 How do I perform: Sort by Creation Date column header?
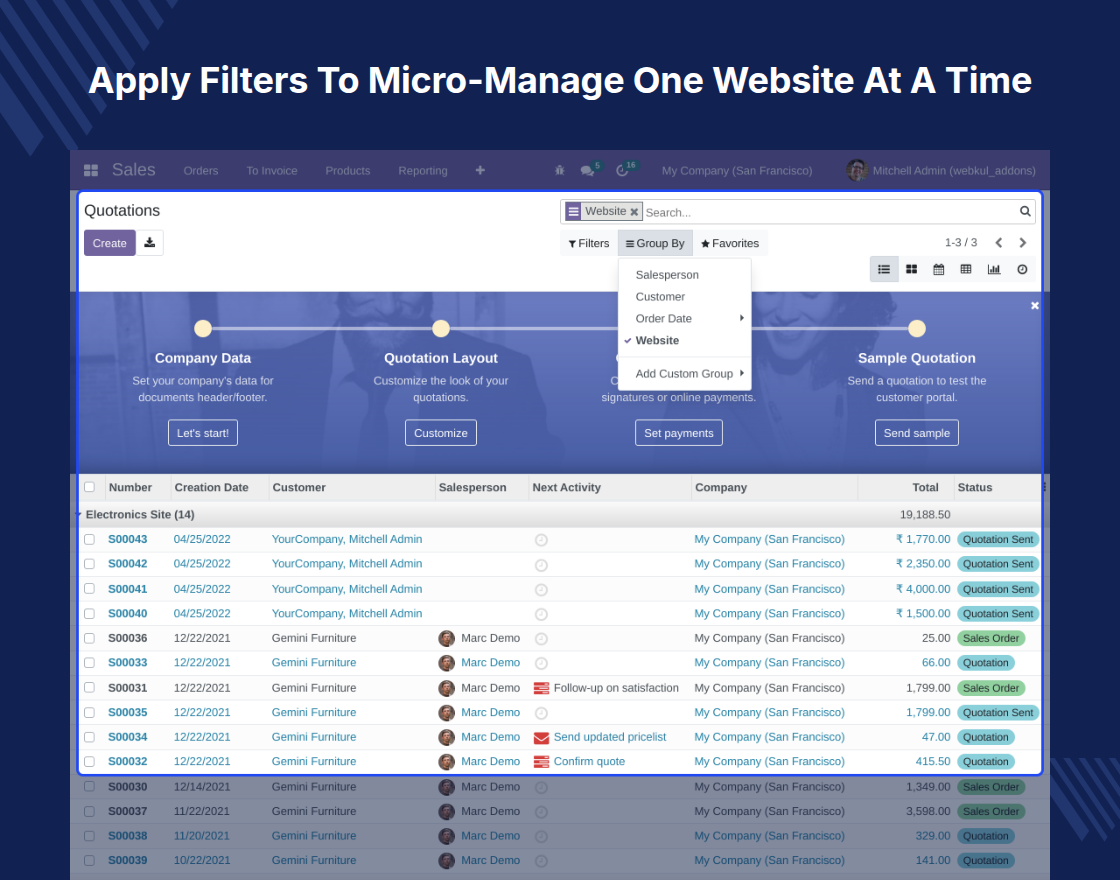pyautogui.click(x=211, y=487)
